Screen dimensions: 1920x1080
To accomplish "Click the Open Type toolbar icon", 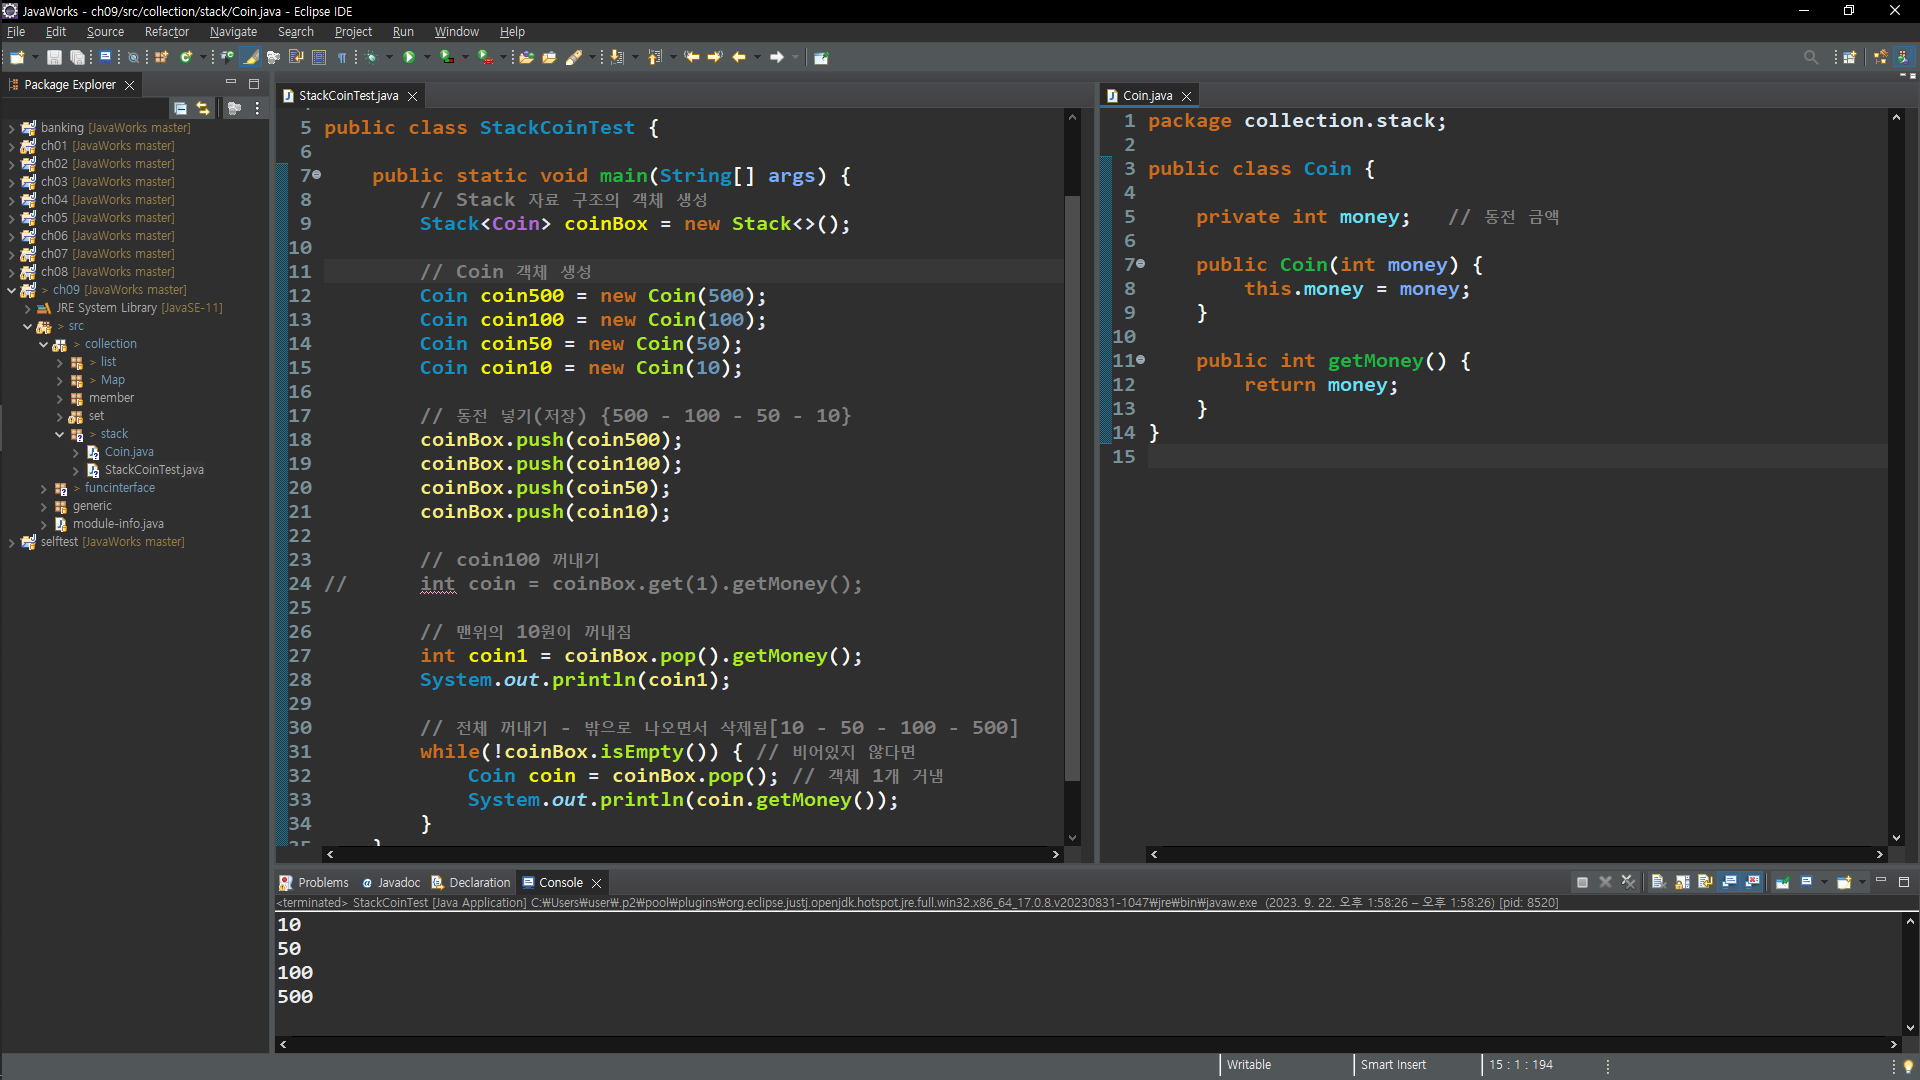I will (x=526, y=57).
